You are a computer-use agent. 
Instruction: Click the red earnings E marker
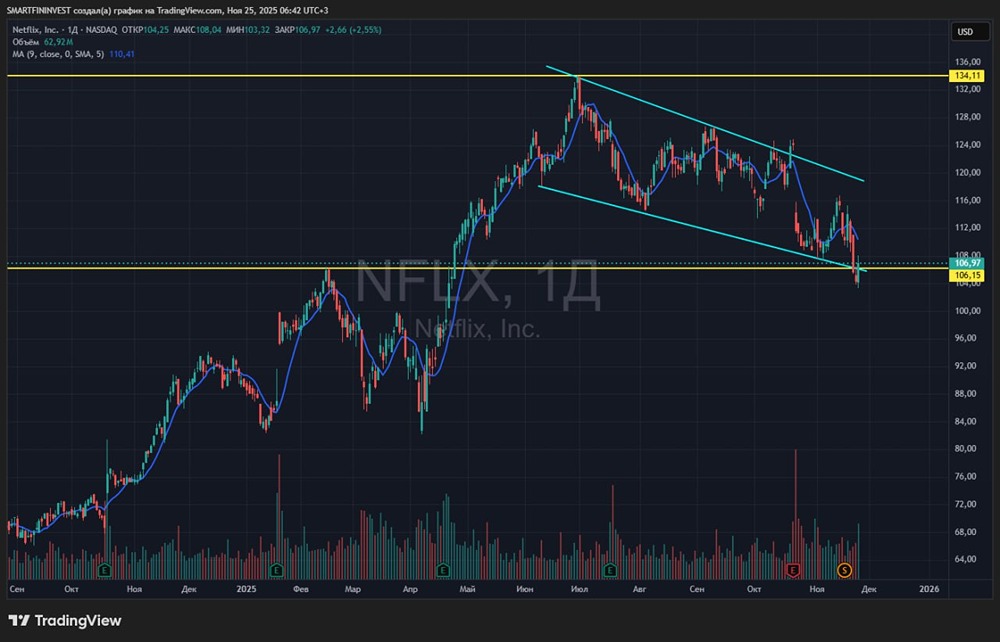pos(793,570)
